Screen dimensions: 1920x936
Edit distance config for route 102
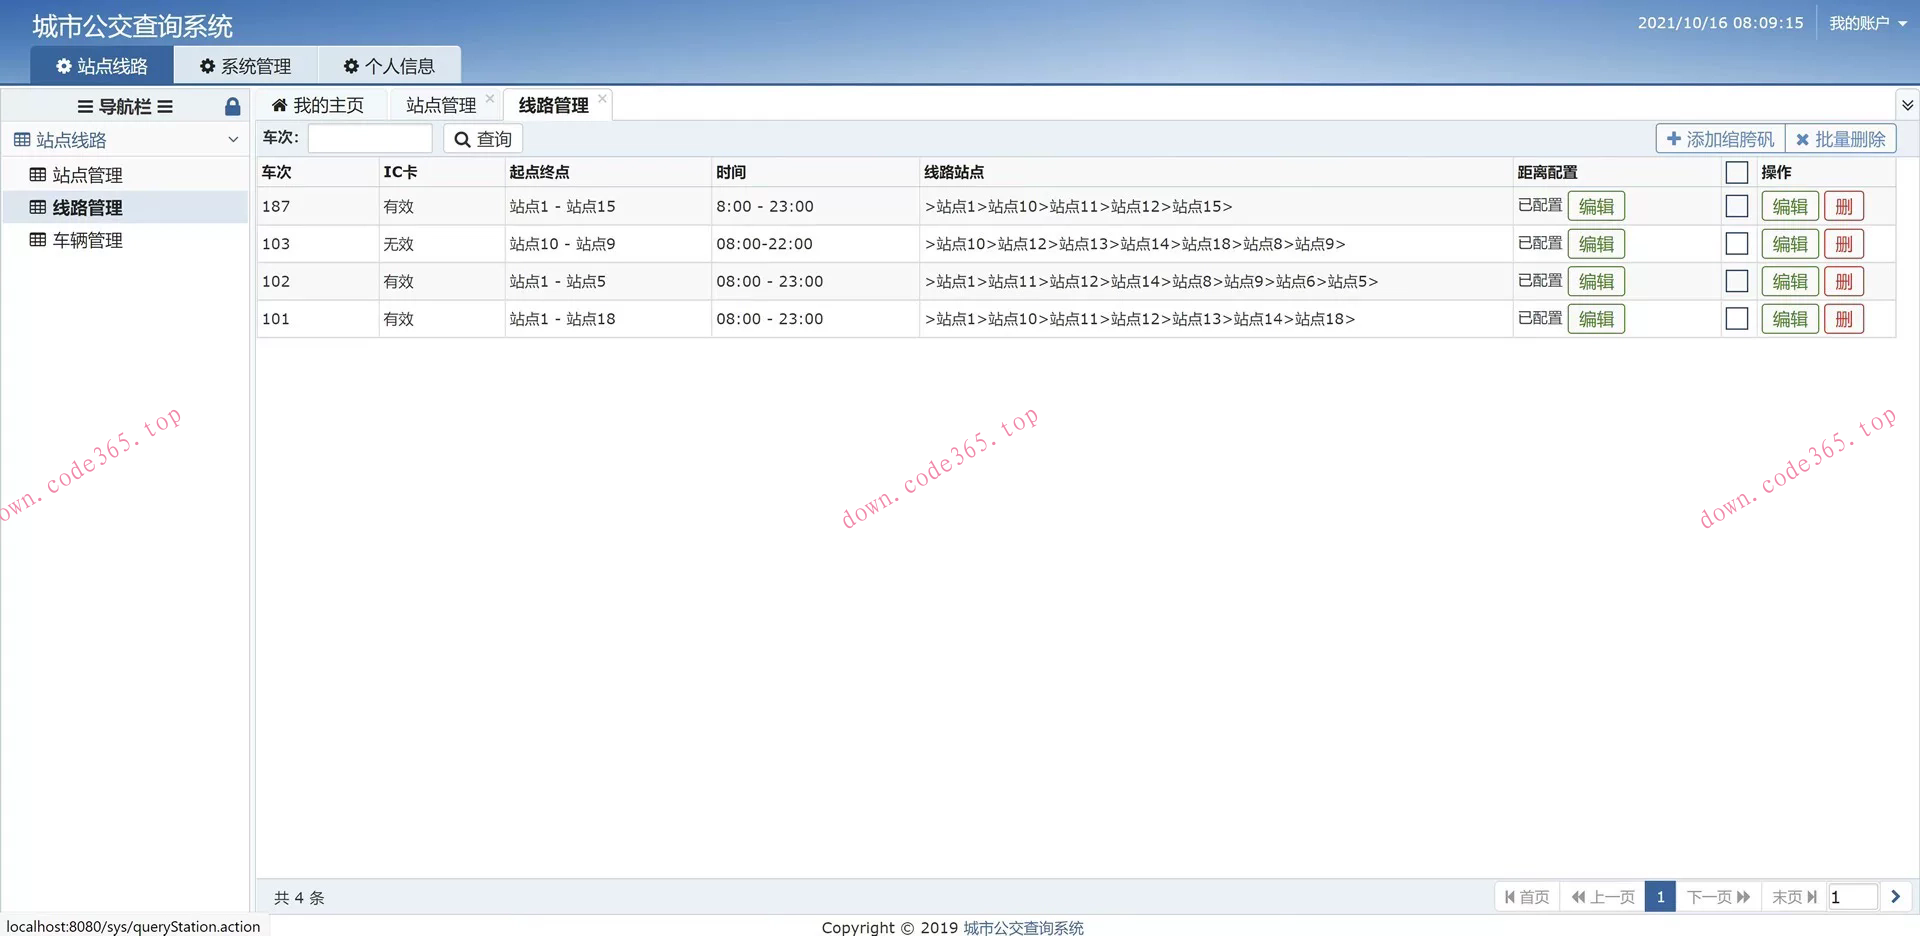pos(1596,282)
